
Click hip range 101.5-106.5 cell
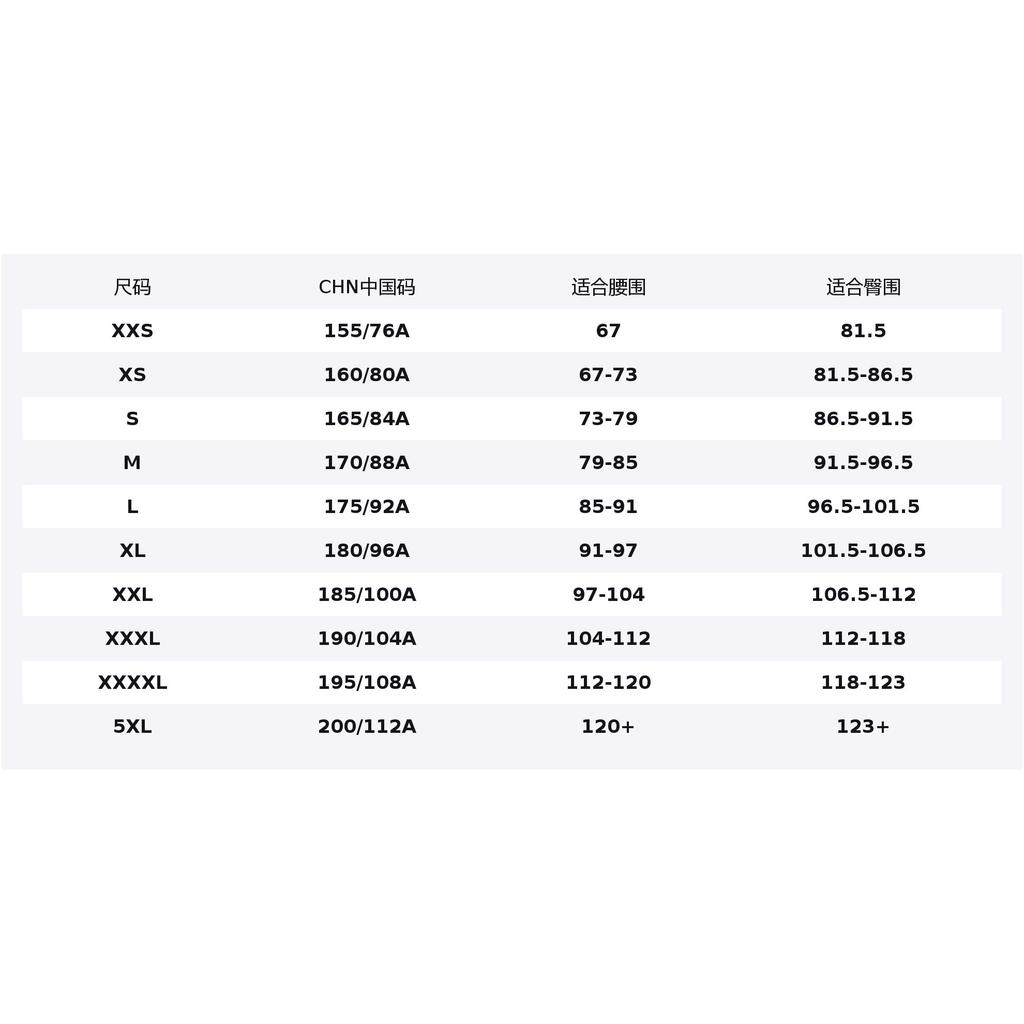coord(863,551)
